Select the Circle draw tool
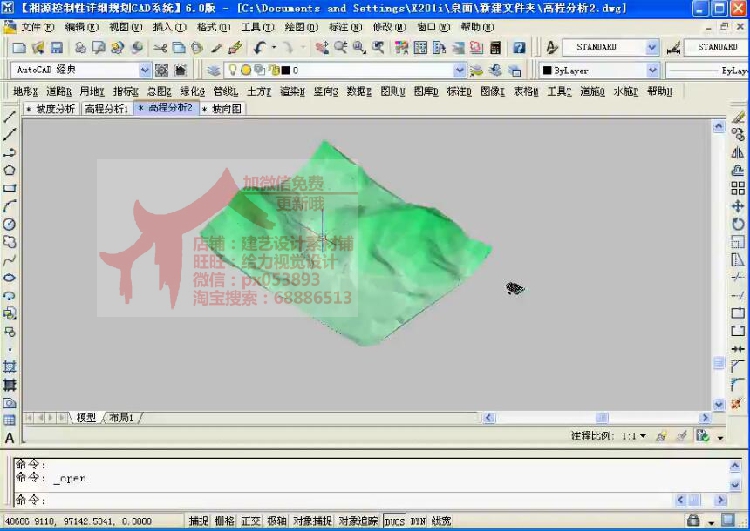 click(x=10, y=224)
